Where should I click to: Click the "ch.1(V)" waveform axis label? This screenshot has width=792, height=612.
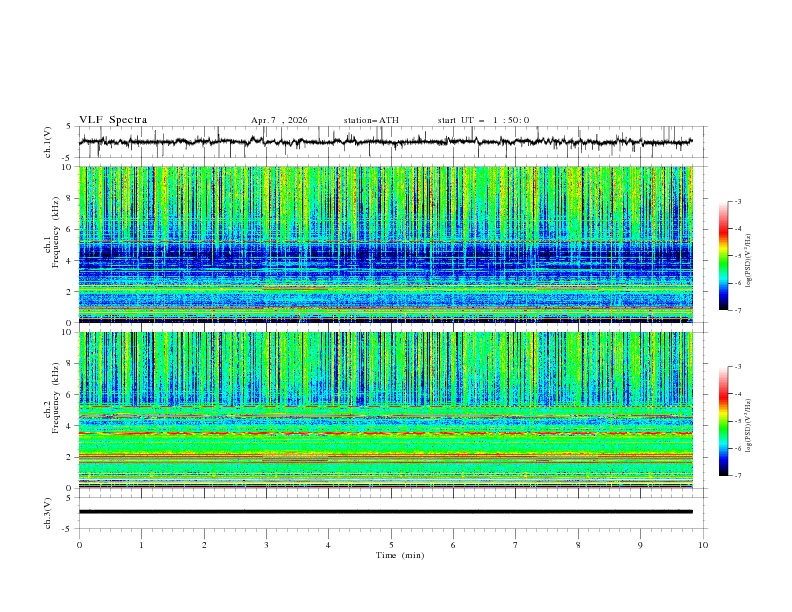48,142
